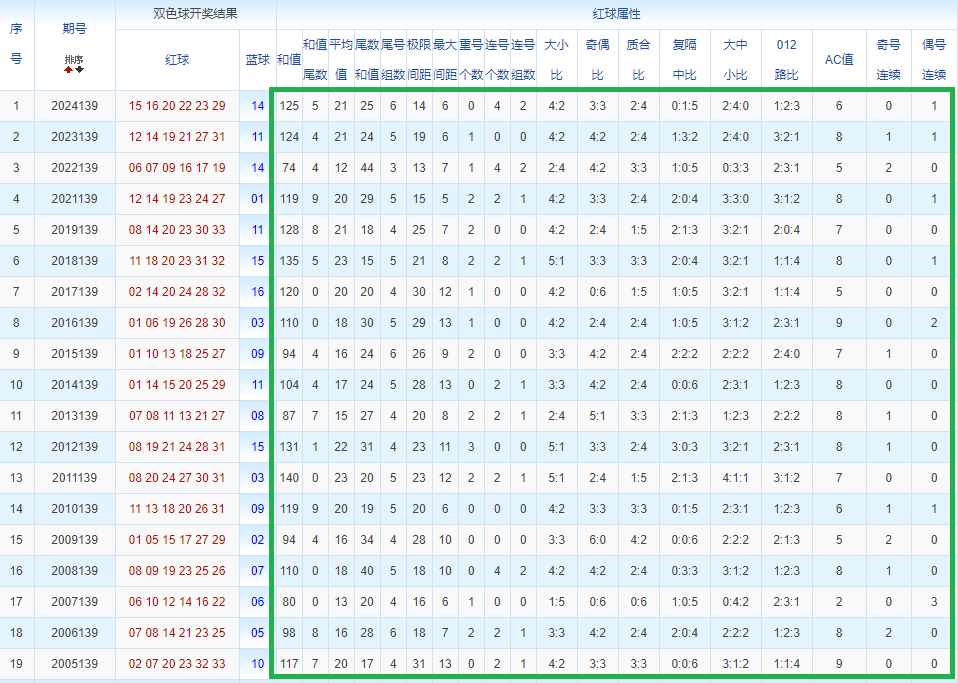The width and height of the screenshot is (958, 683).
Task: Click the 序号 column header
Action: pyautogui.click(x=16, y=44)
